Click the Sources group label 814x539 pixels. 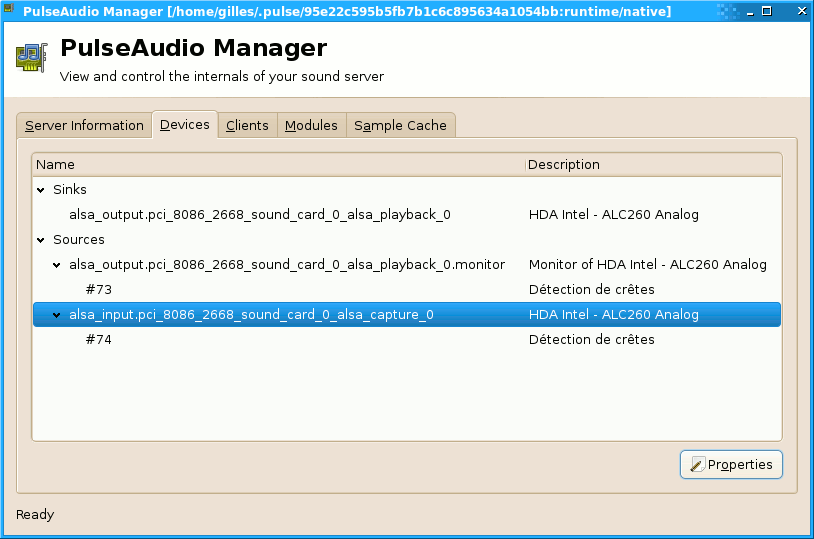[x=79, y=239]
